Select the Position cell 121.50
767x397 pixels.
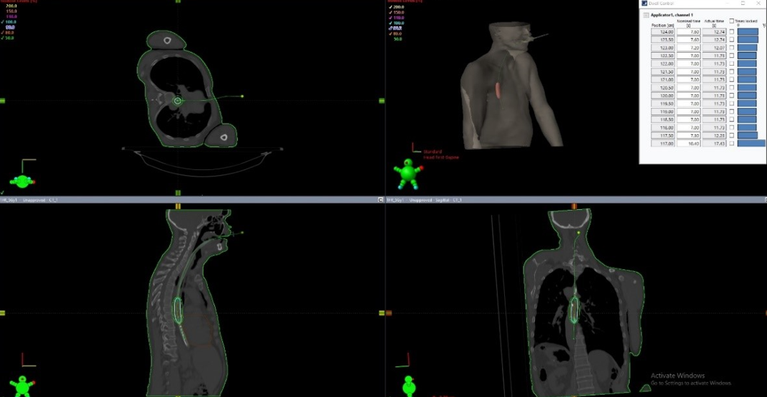click(663, 71)
